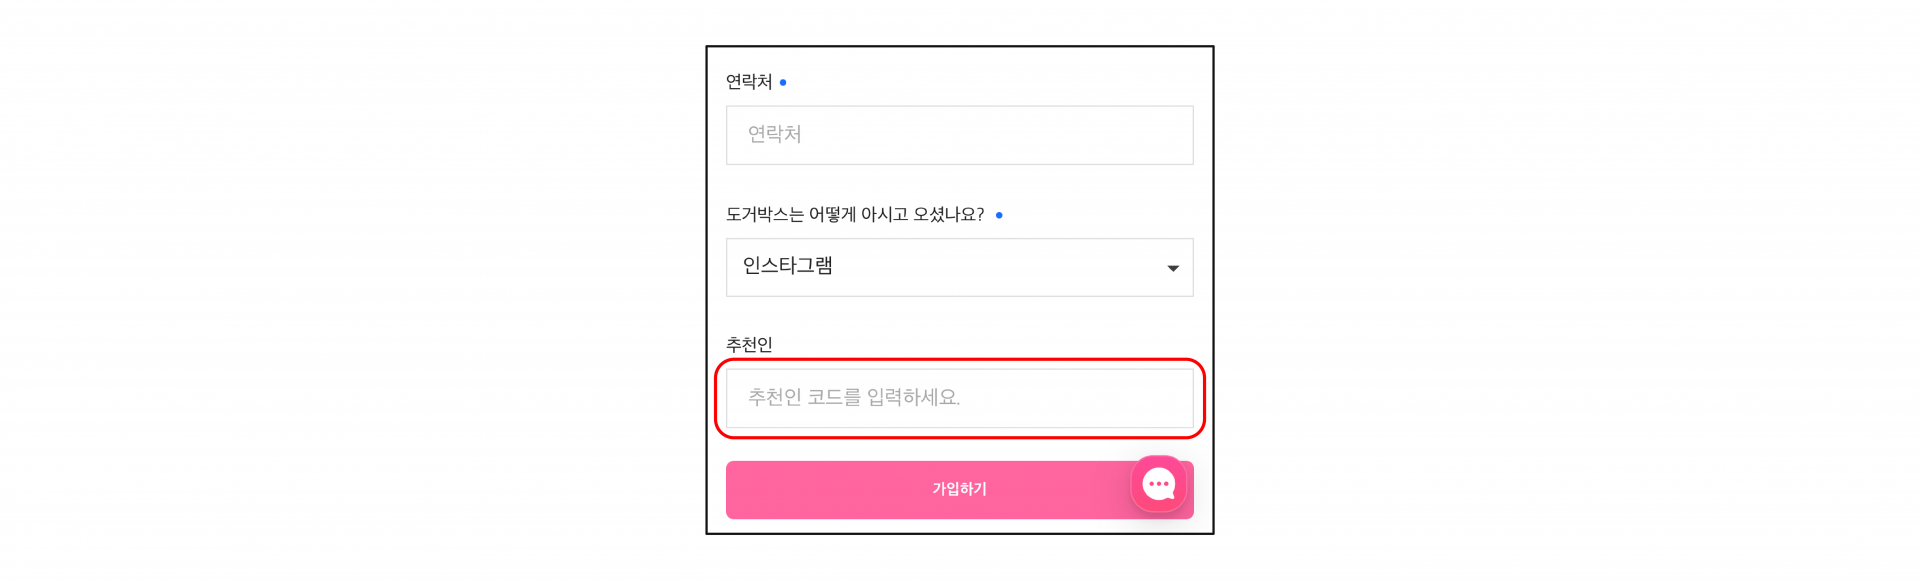
Task: Click the blue required dot after 오셨나요?
Action: coord(999,215)
